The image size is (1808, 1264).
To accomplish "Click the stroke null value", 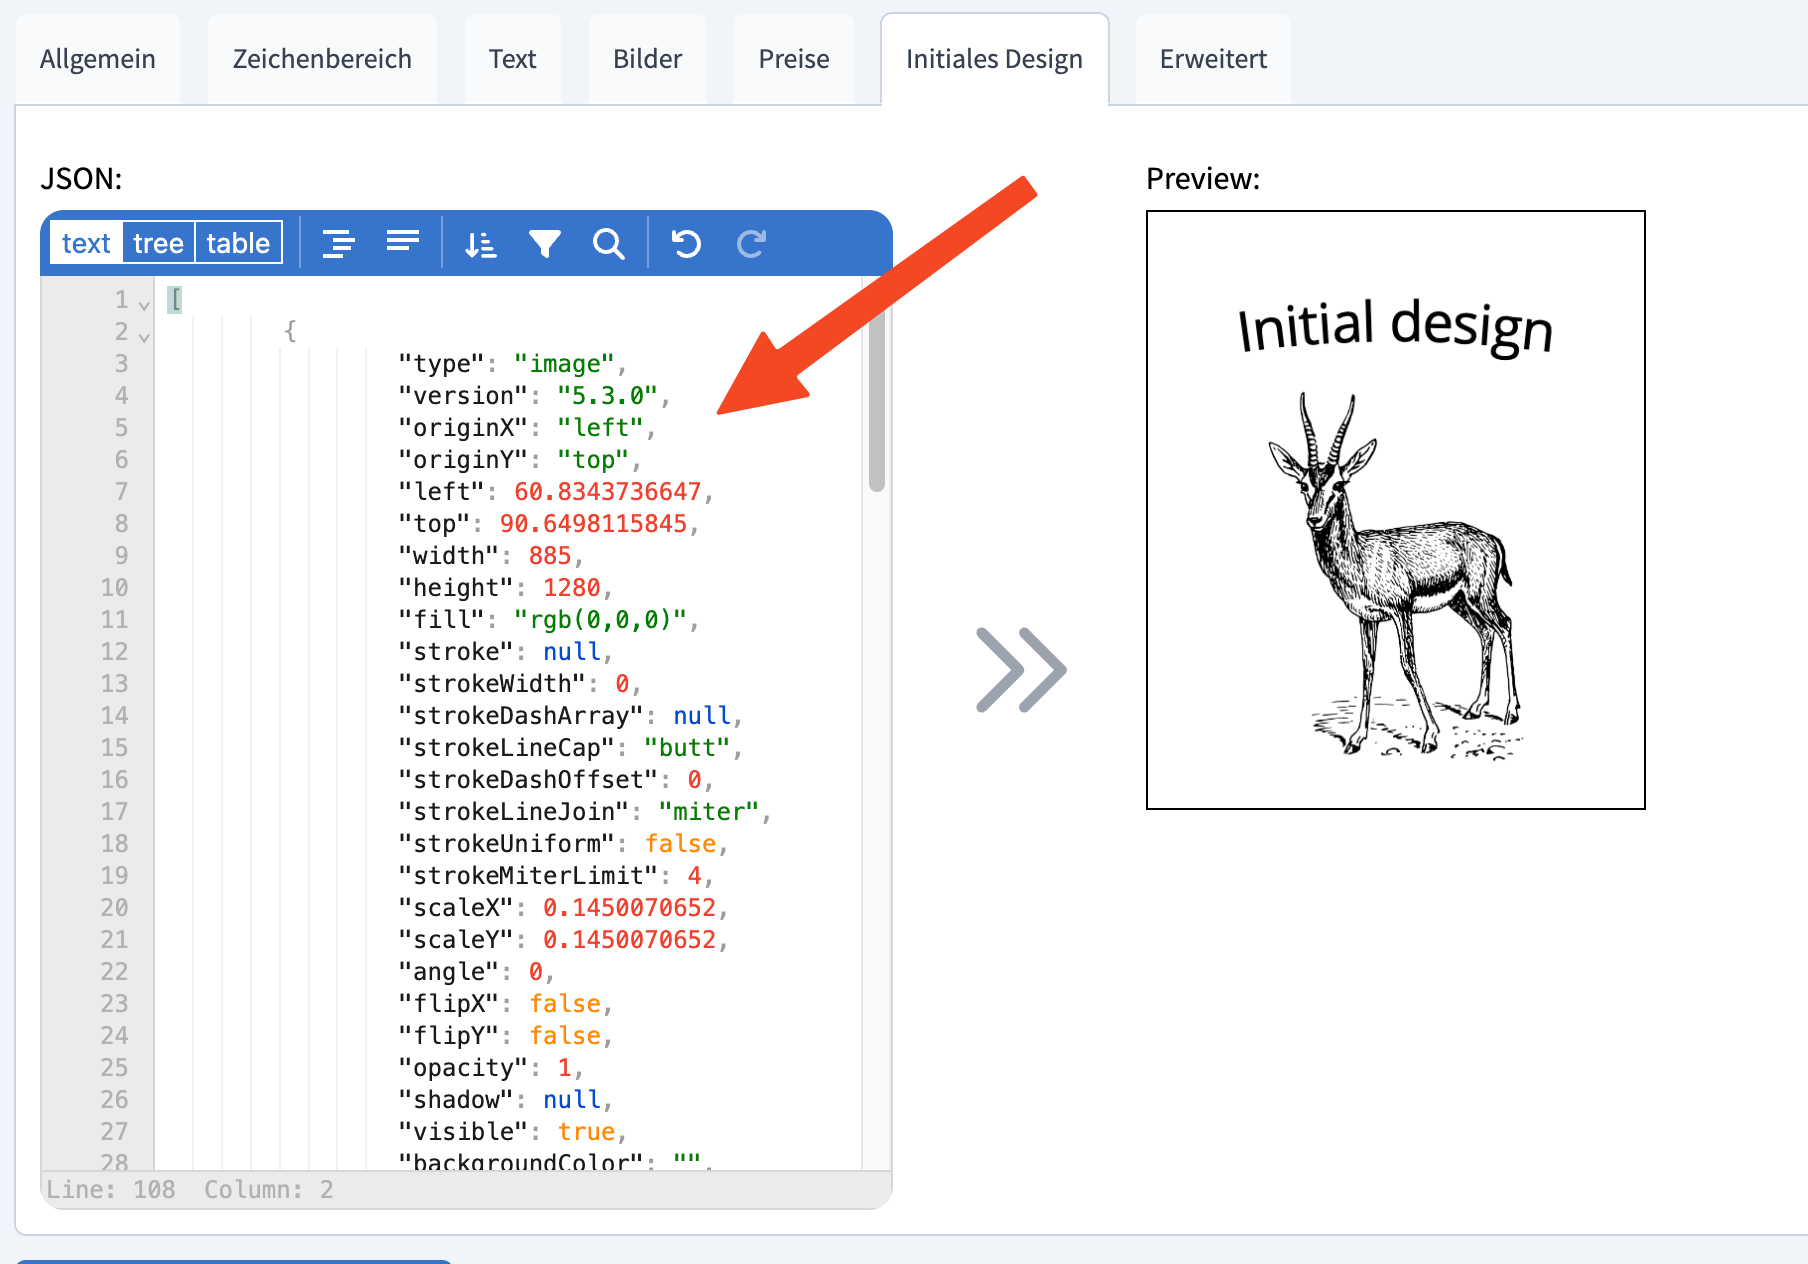I will [x=572, y=652].
